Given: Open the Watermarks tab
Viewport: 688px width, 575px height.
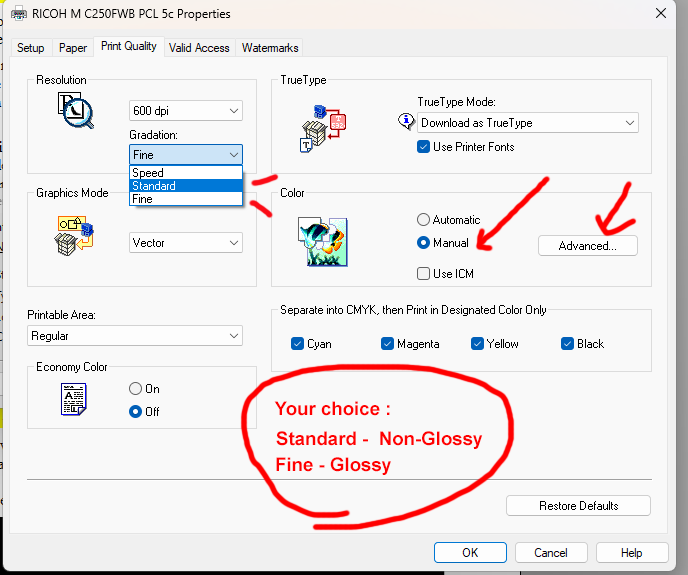Looking at the screenshot, I should (x=270, y=47).
